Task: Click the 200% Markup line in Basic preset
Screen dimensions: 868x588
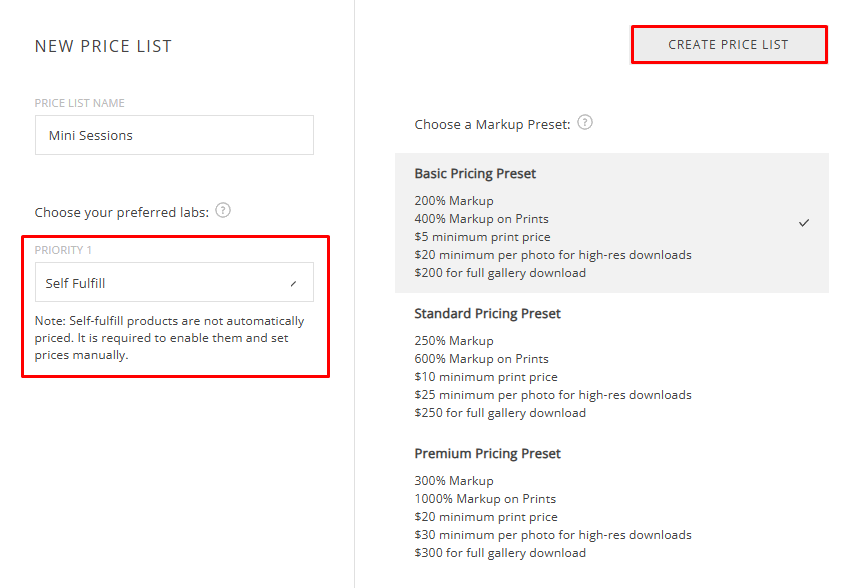Action: pyautogui.click(x=454, y=201)
